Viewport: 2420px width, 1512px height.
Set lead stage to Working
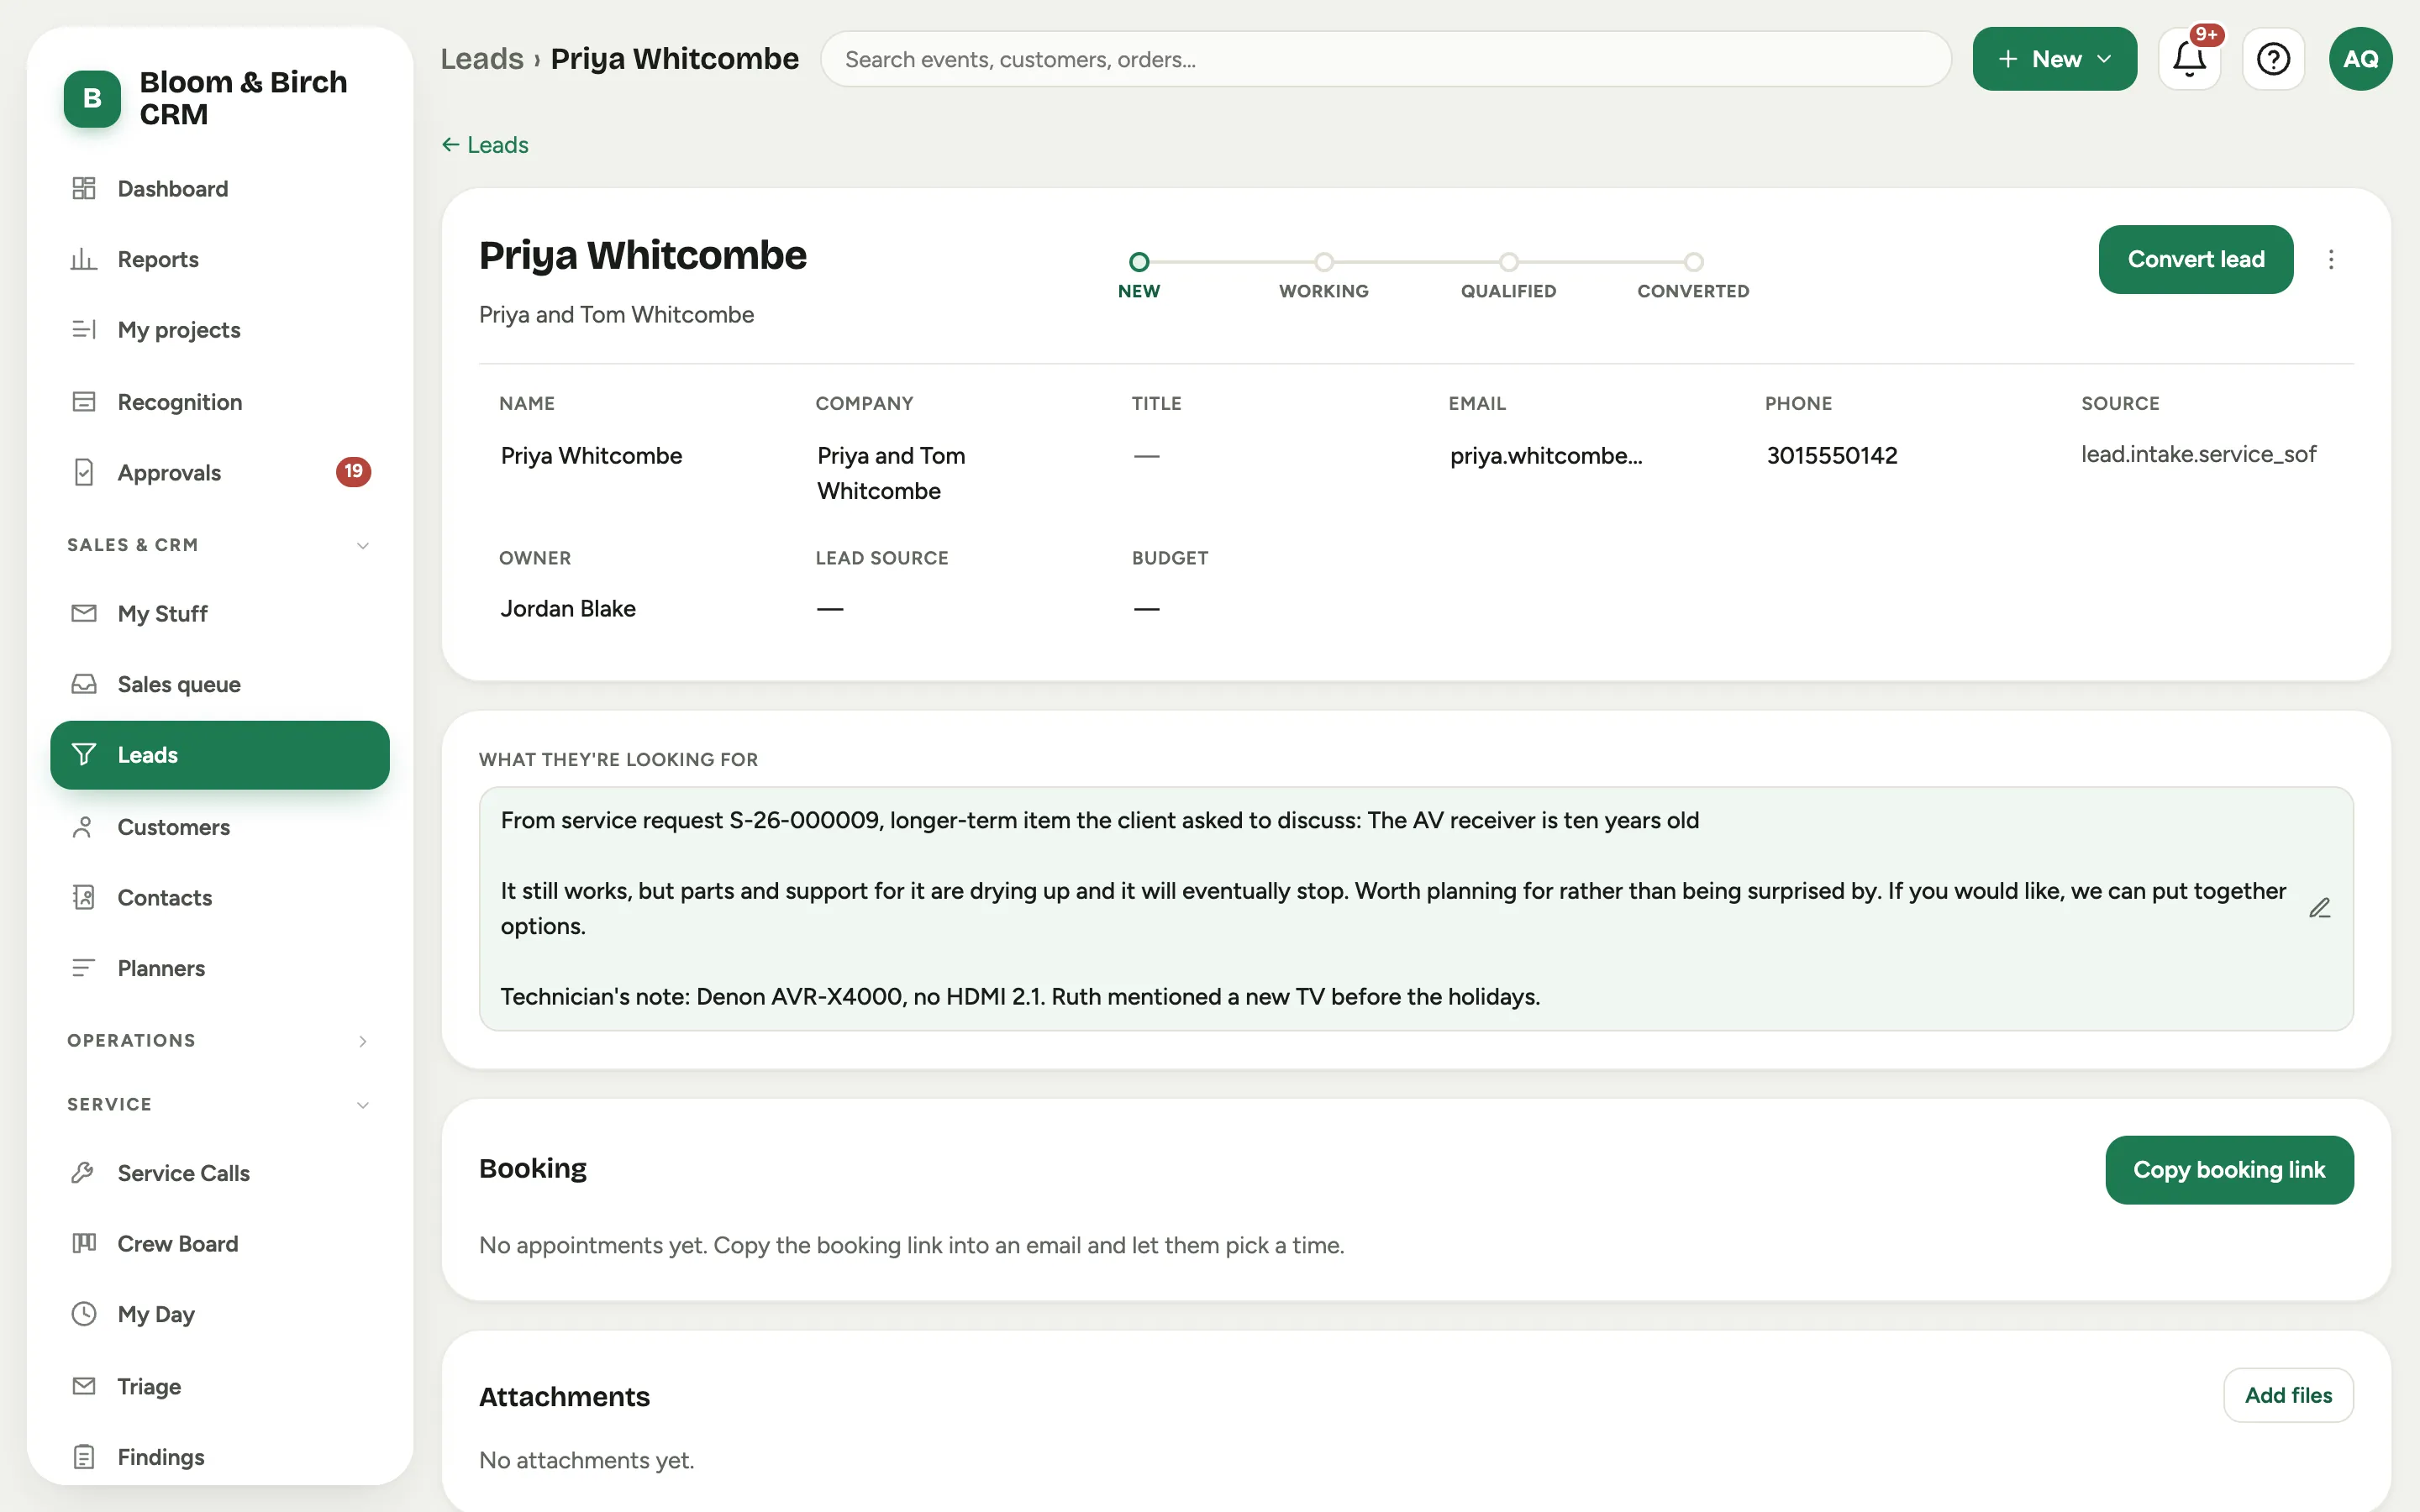(1324, 275)
